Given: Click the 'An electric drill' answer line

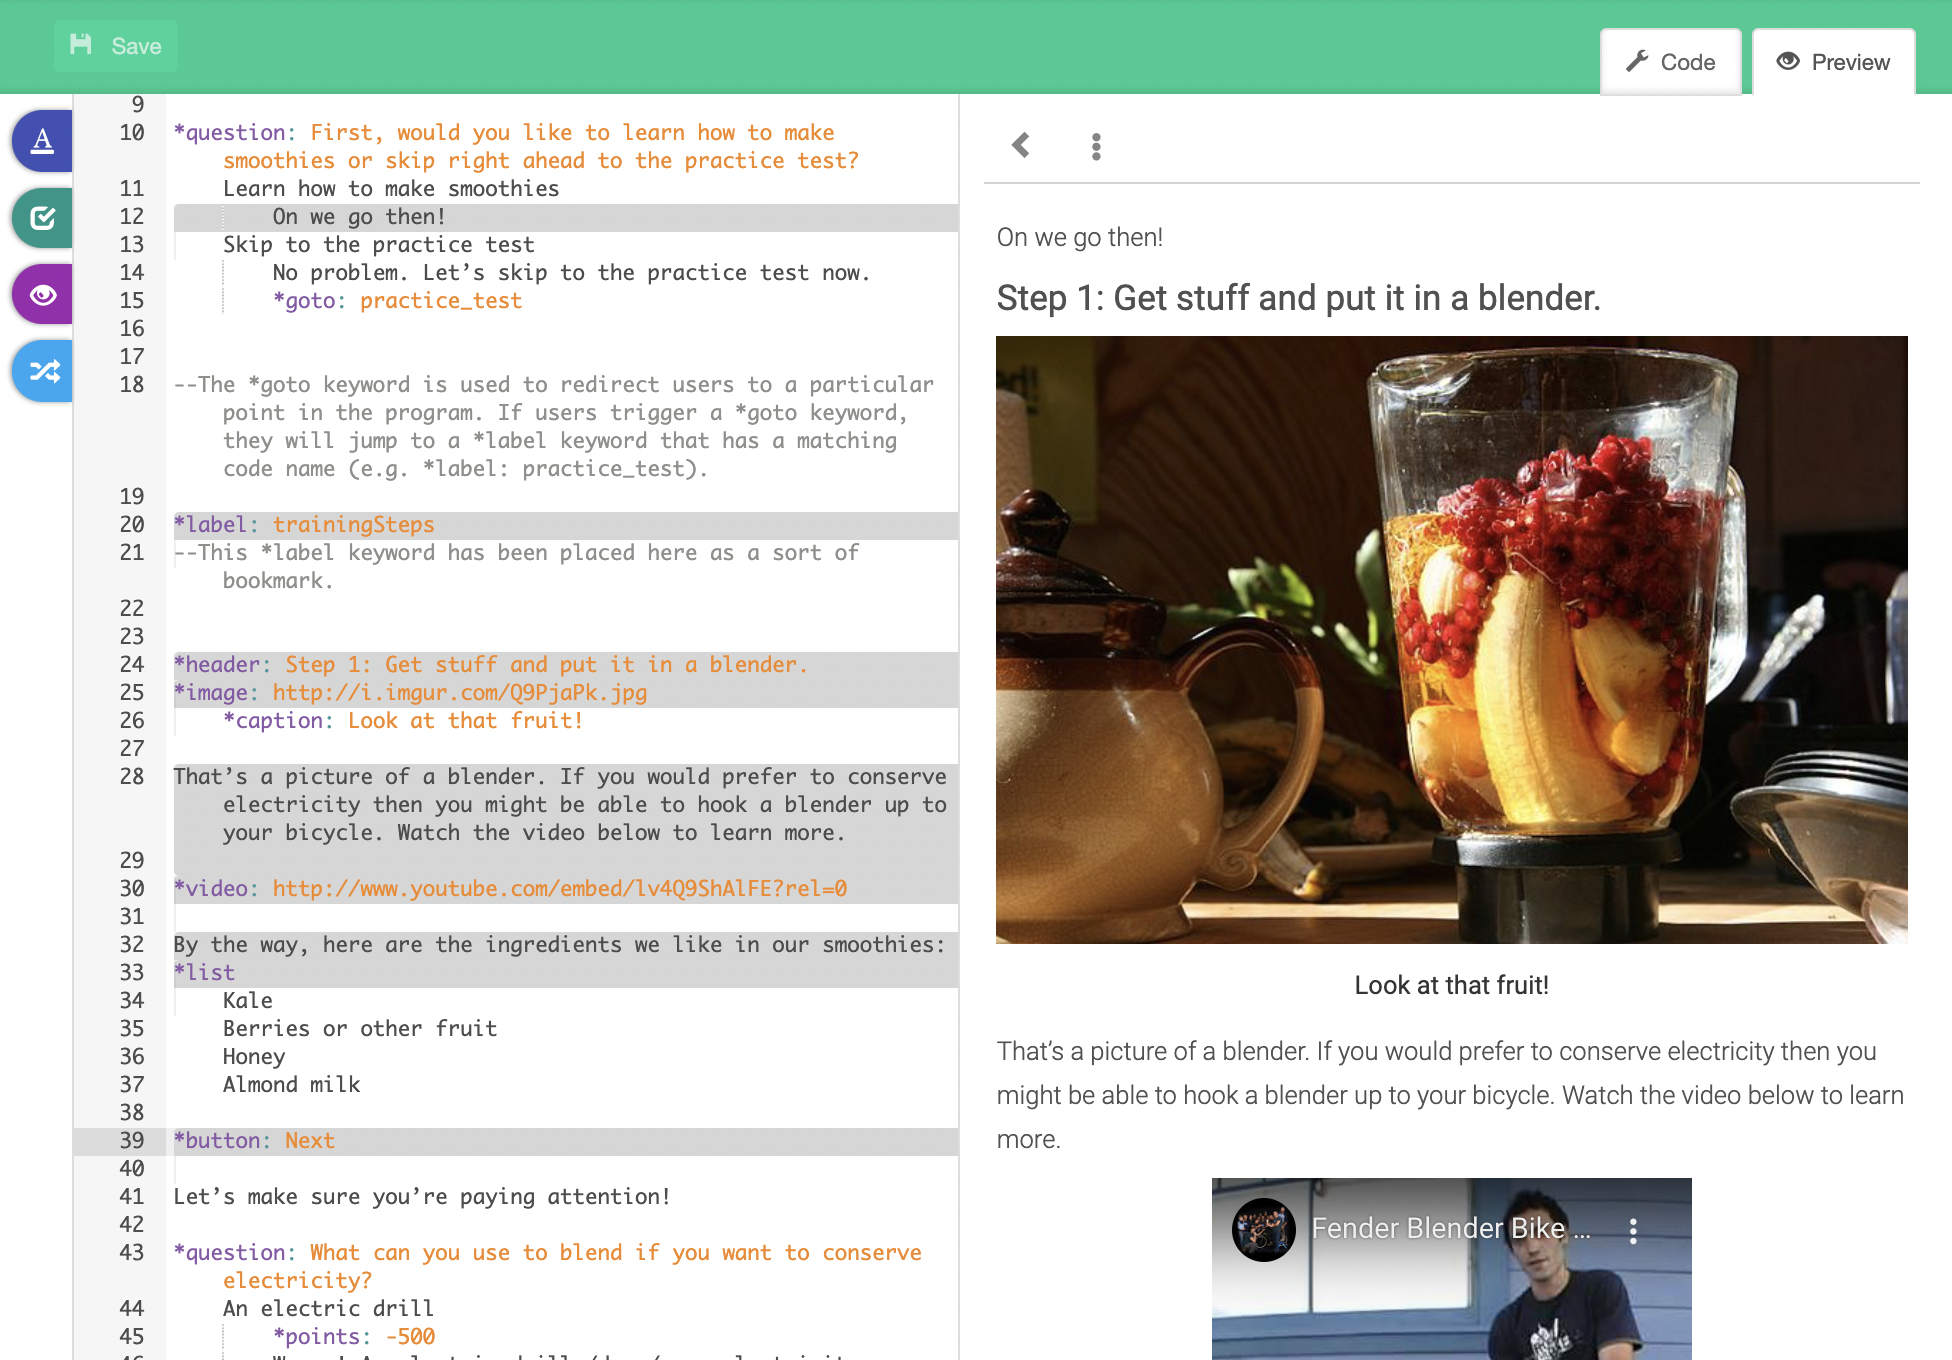Looking at the screenshot, I should [329, 1309].
